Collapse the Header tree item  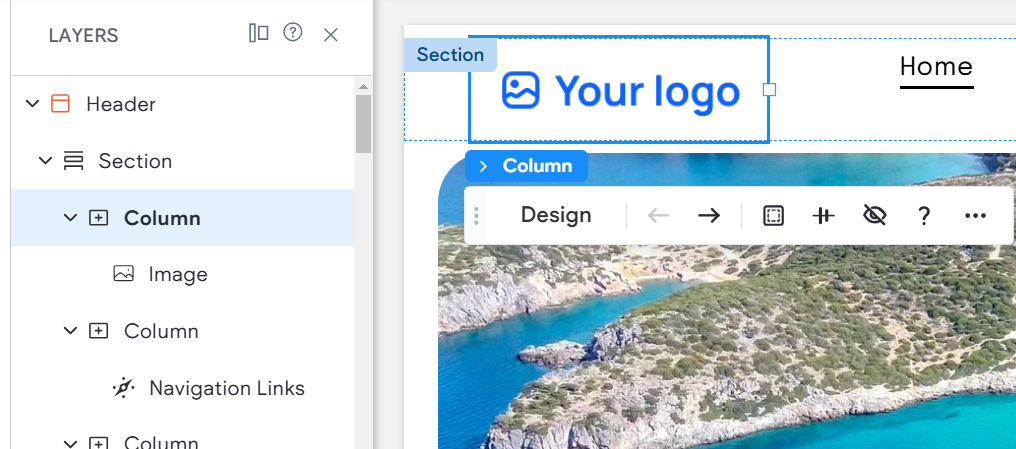(x=32, y=104)
